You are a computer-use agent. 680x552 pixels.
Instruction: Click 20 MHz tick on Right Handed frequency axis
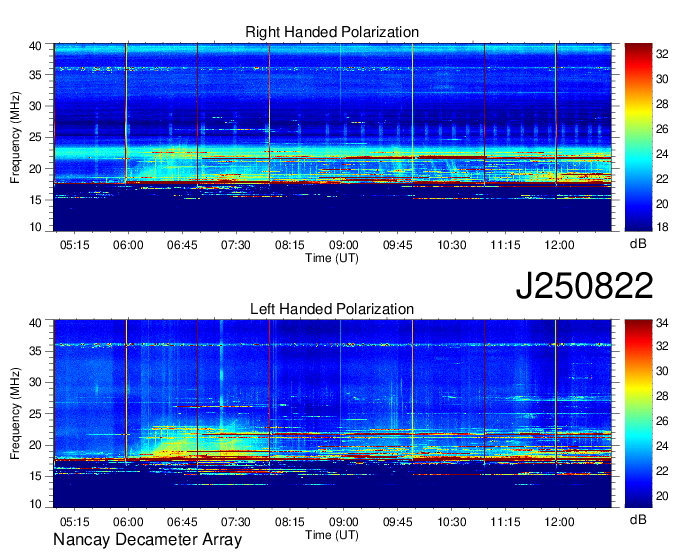[36, 169]
